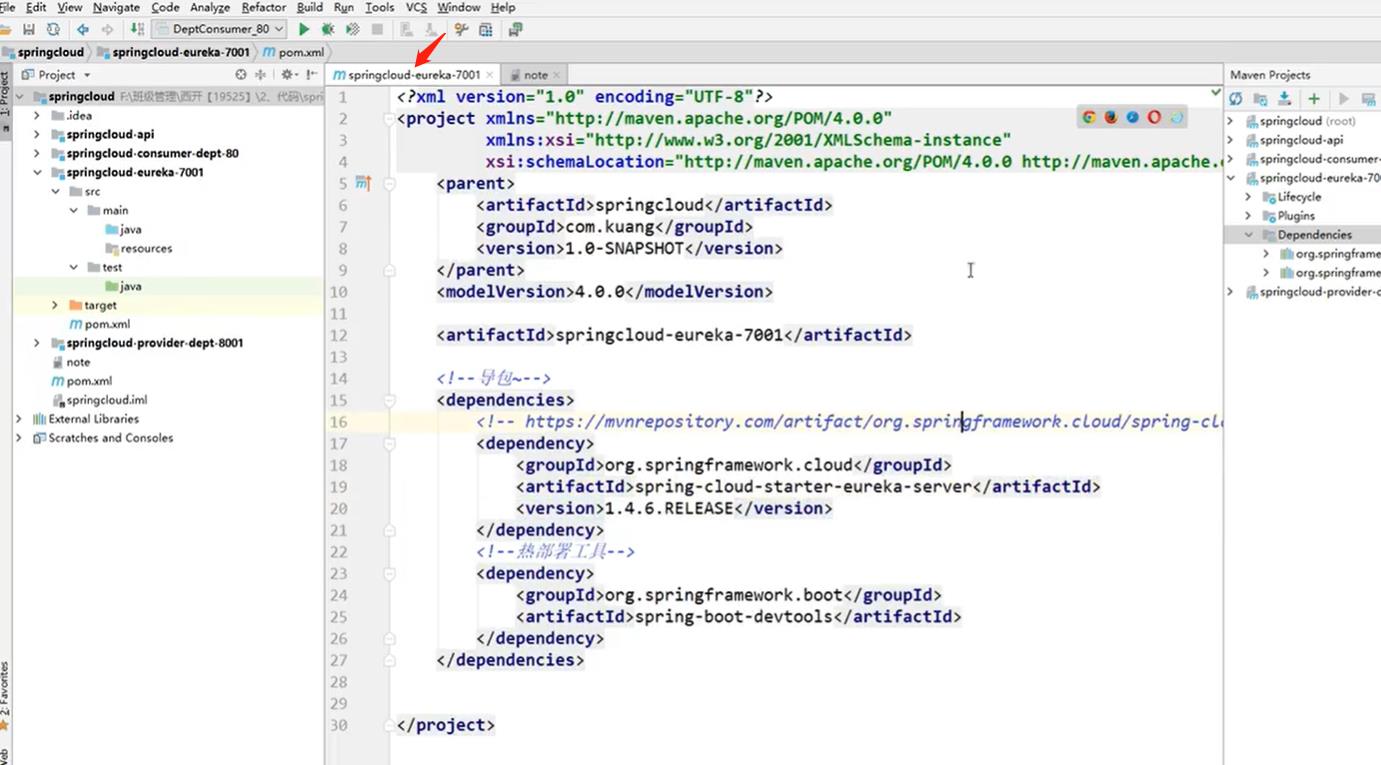Expand the target folder
This screenshot has height=765, width=1381.
55,305
